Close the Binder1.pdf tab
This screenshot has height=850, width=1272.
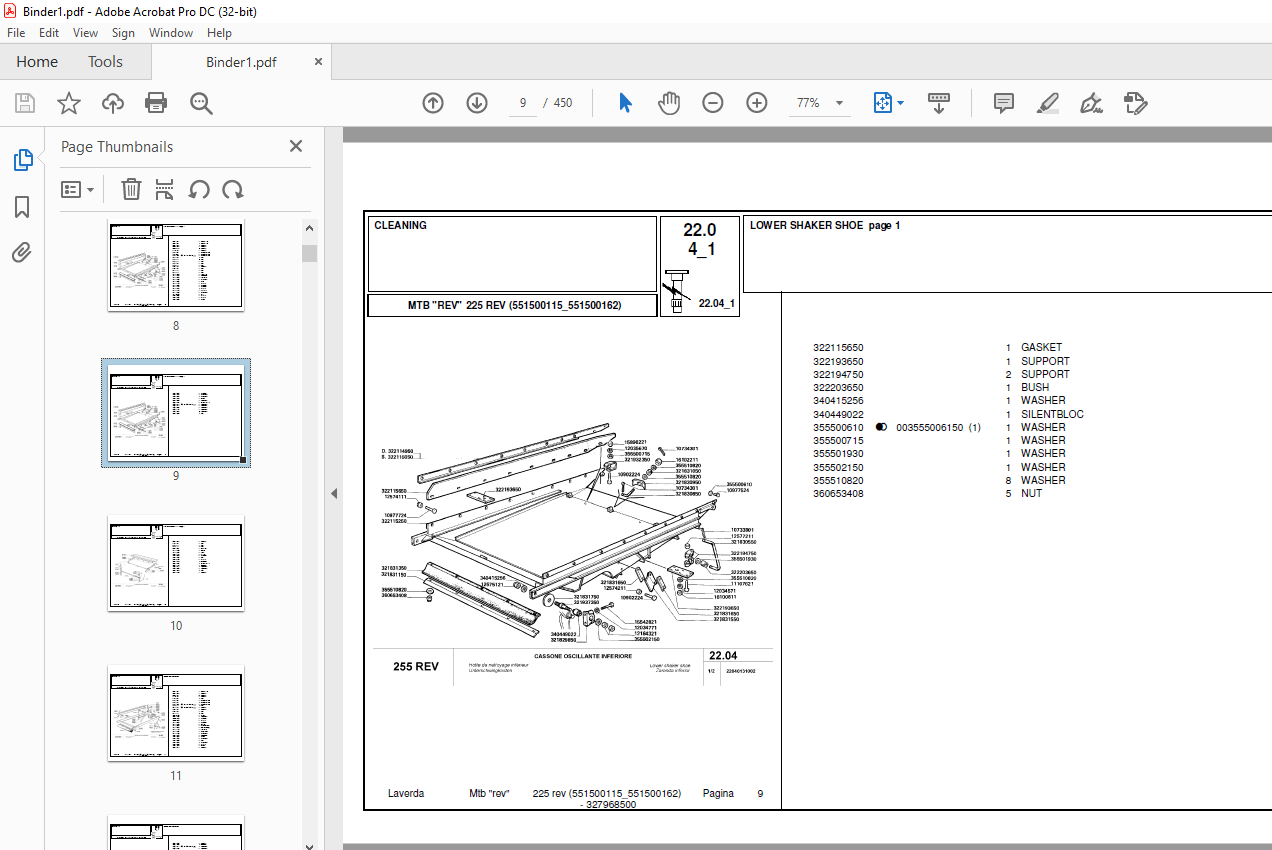[x=319, y=62]
